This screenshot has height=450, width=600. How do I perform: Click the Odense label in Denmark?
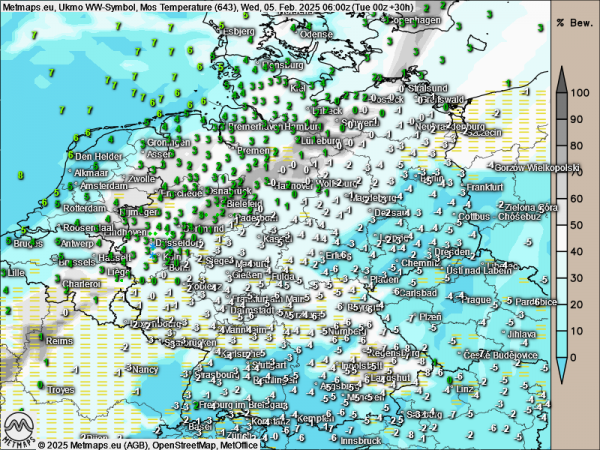tap(316, 33)
